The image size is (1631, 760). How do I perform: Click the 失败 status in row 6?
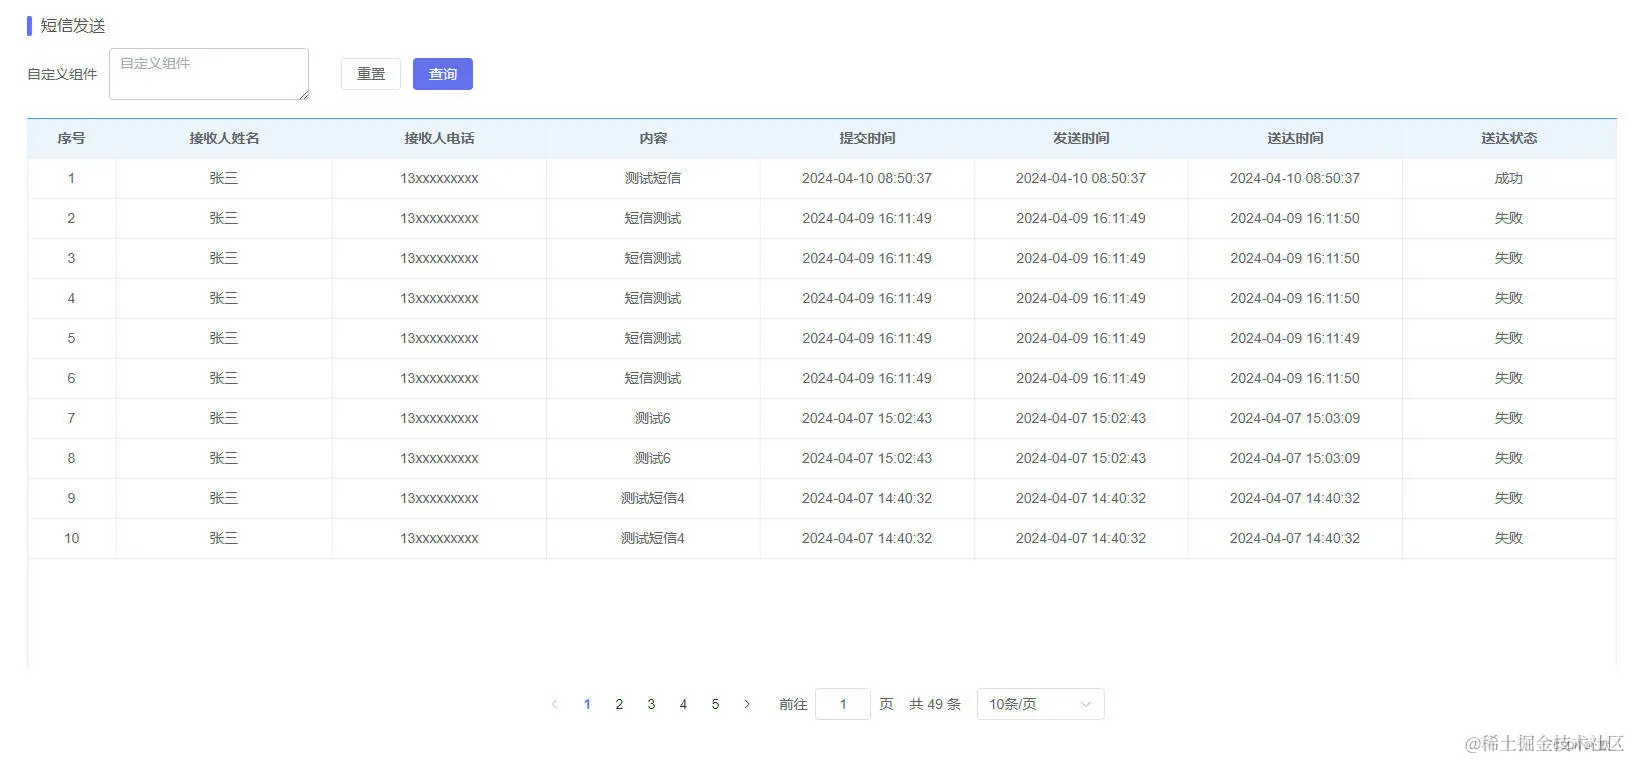coord(1508,378)
